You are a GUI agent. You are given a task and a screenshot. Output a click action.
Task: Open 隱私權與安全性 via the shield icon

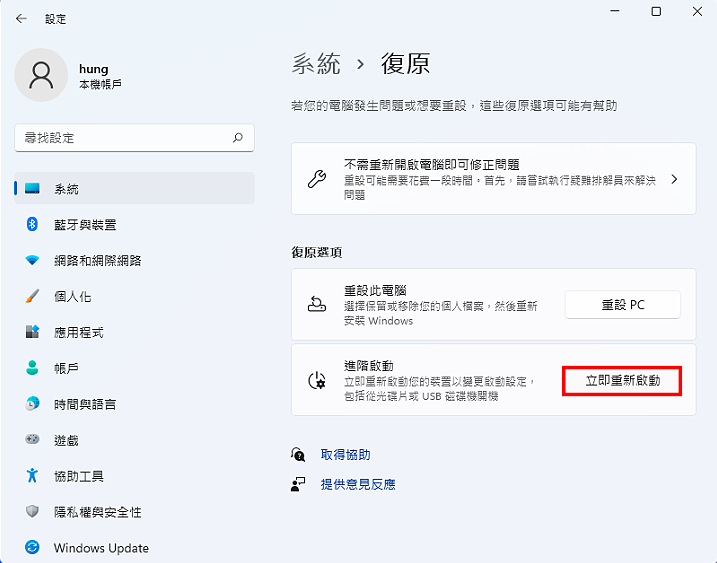pos(32,511)
